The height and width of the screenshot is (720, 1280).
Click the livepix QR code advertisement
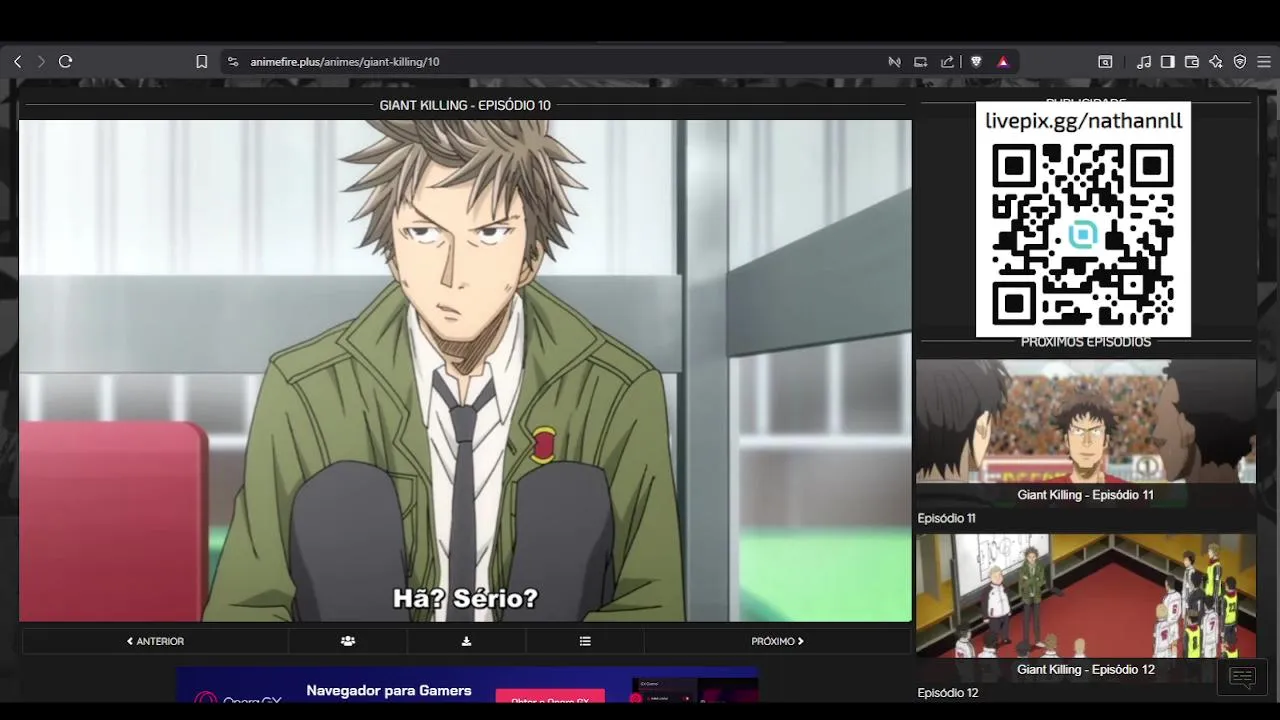(x=1083, y=219)
